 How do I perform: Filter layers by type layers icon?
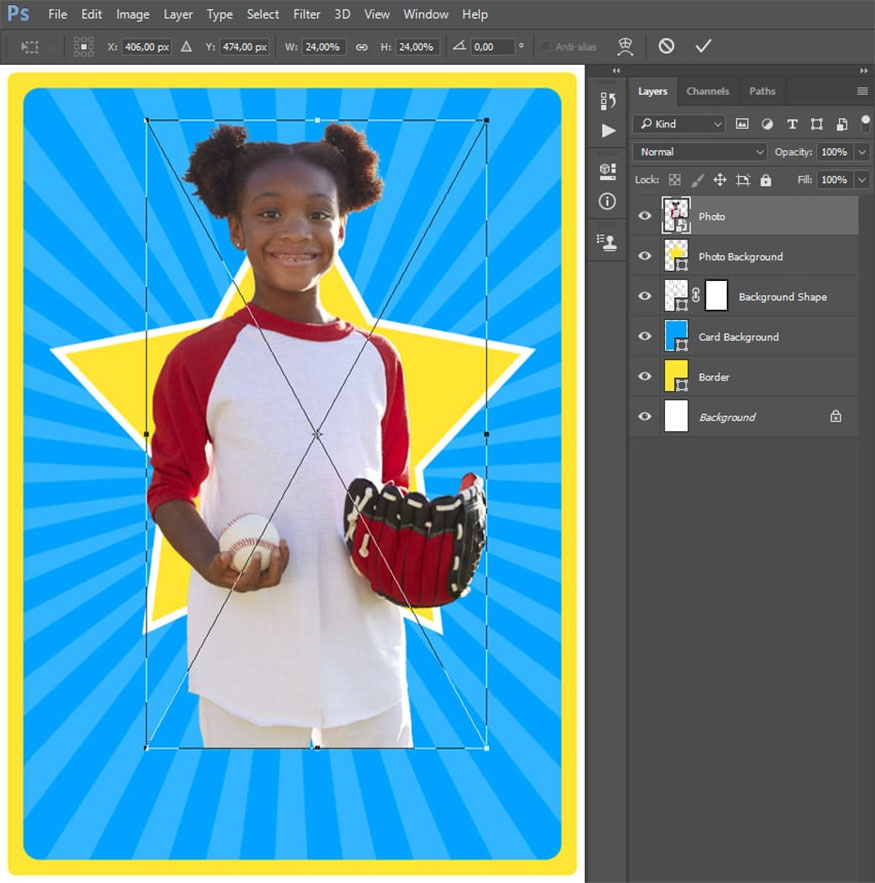pos(792,124)
